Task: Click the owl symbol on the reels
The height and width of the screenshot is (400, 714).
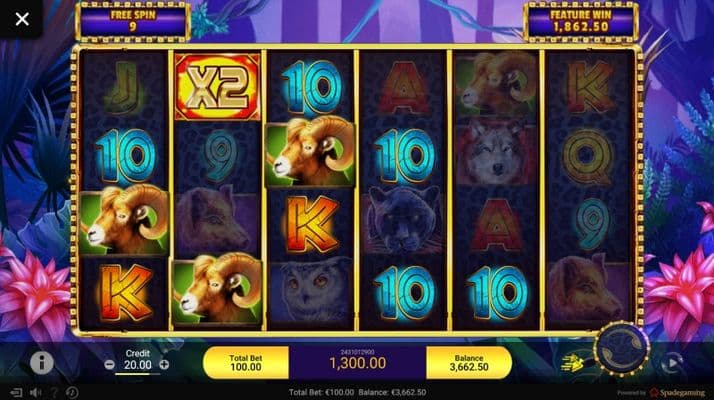Action: 310,291
